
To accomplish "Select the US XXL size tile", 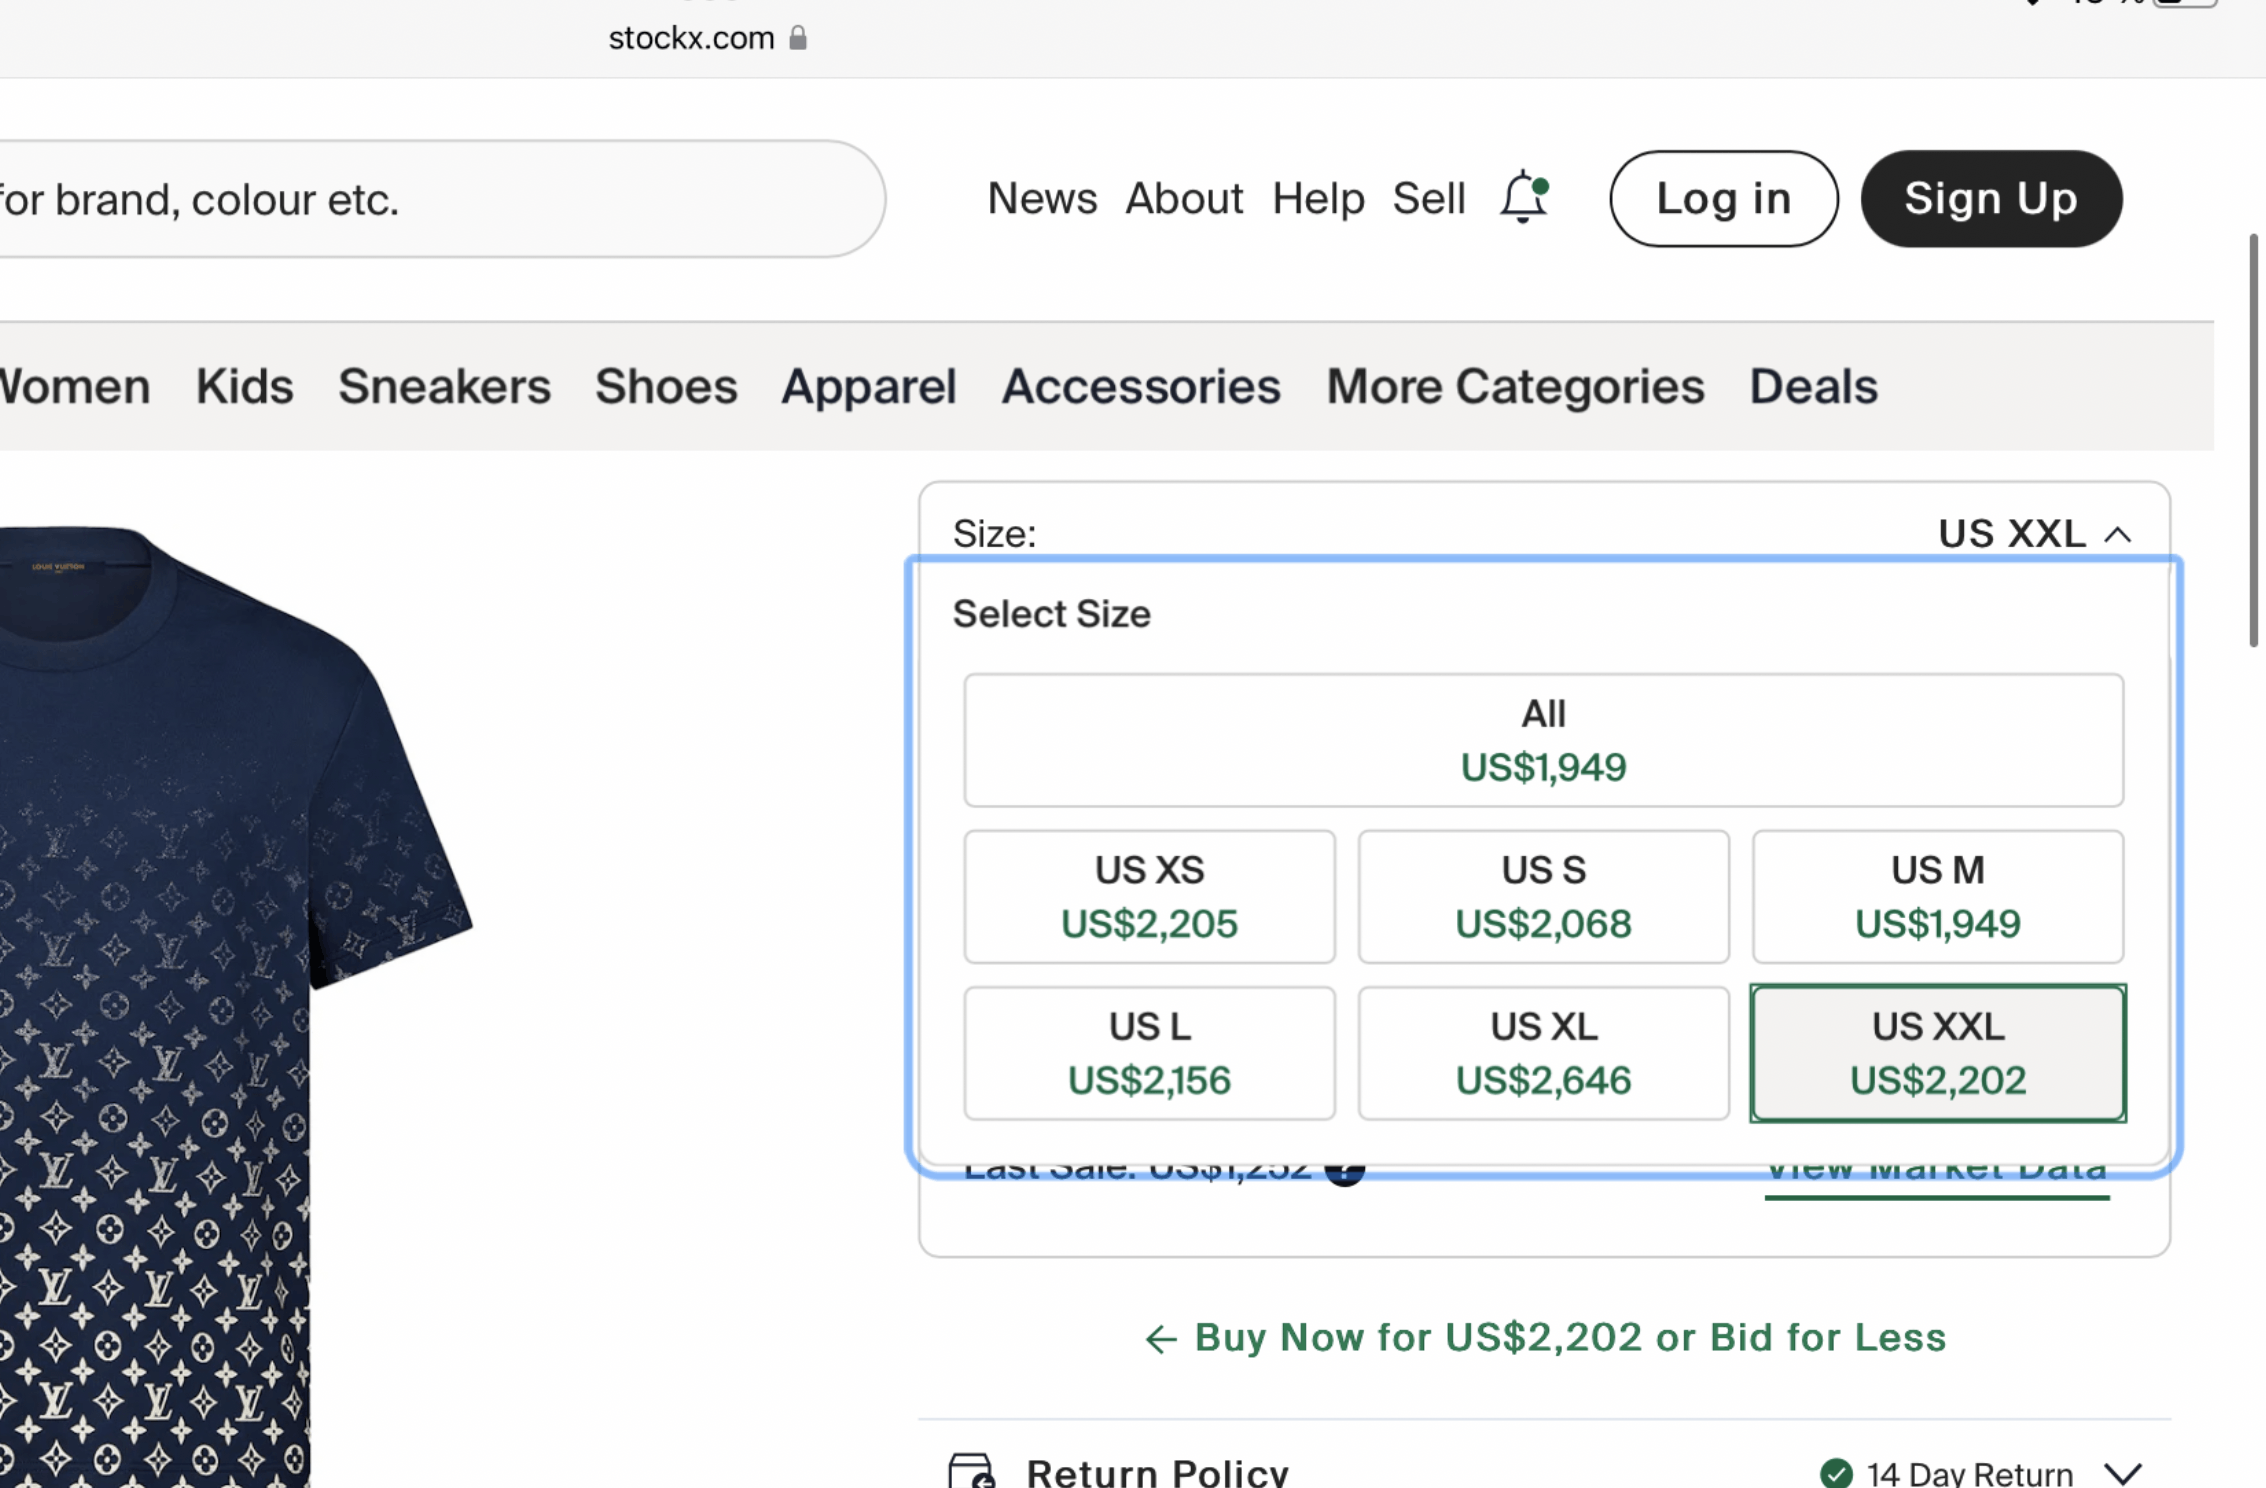I will pyautogui.click(x=1937, y=1053).
